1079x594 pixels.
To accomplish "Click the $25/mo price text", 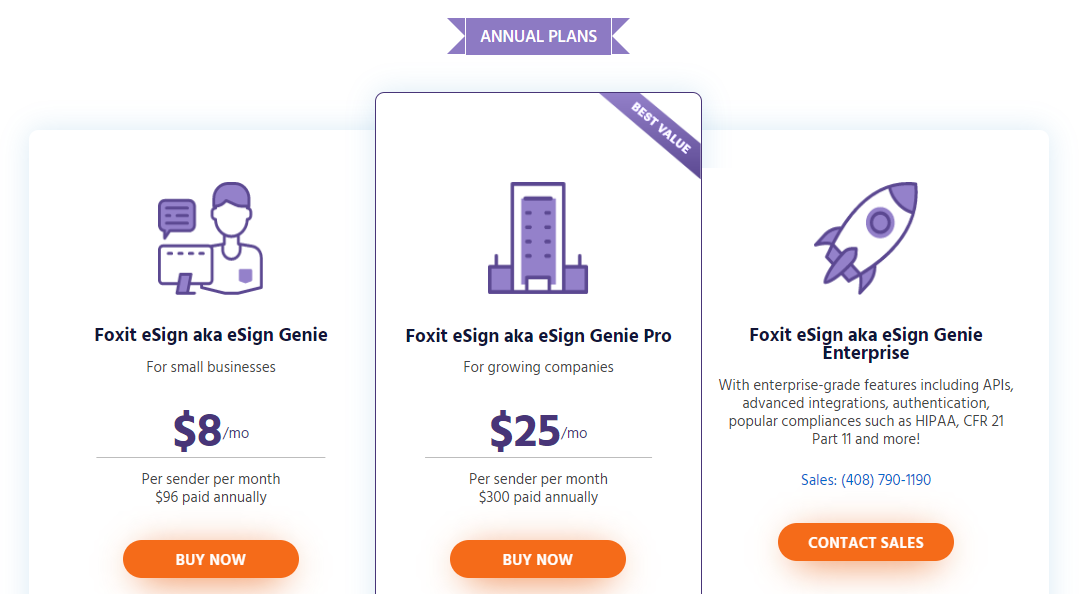I will coord(537,430).
